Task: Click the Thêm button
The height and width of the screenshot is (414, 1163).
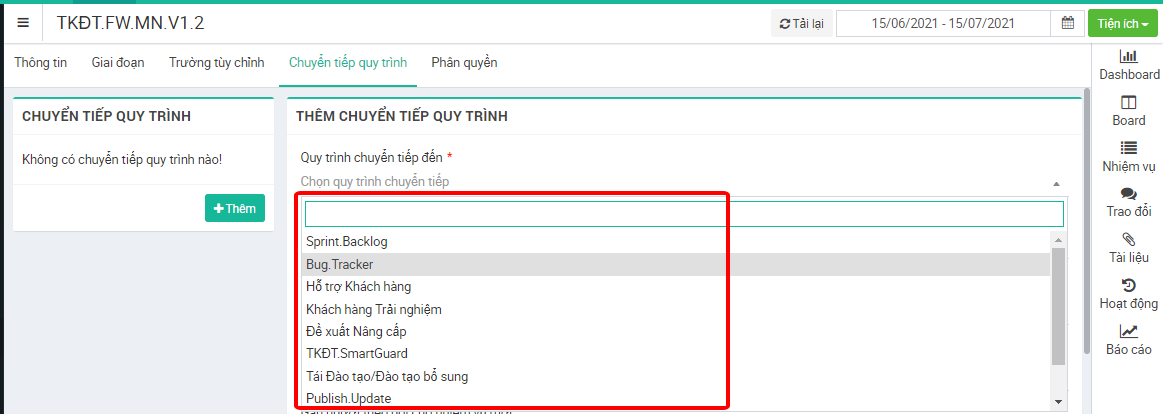Action: click(x=235, y=208)
